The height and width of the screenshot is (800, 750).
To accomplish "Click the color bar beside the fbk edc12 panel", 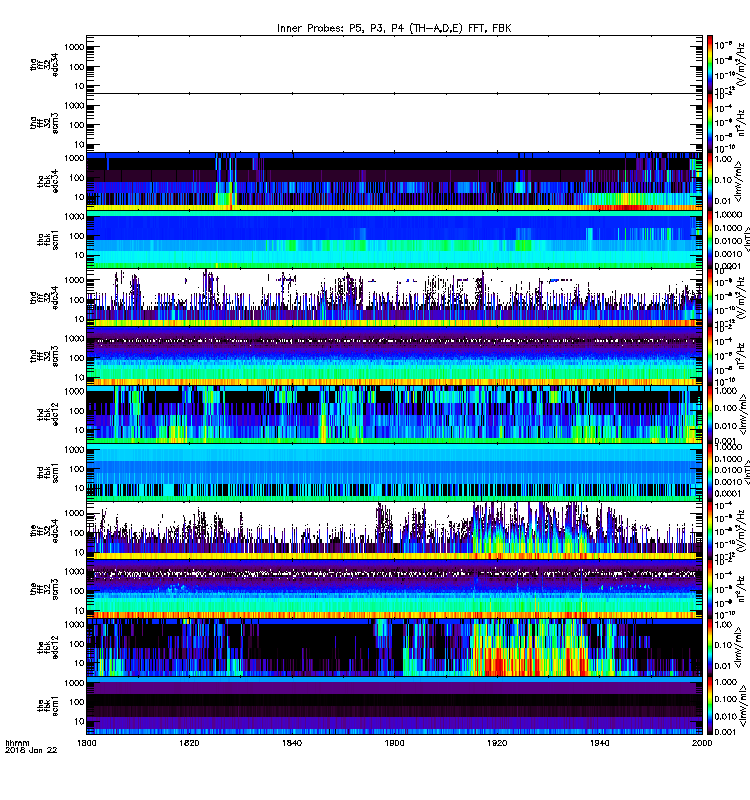I will point(710,647).
